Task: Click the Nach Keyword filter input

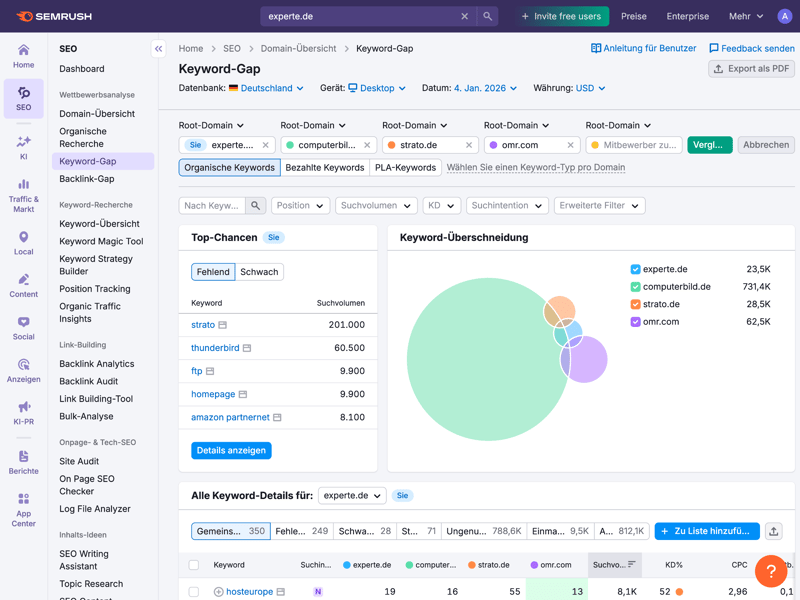Action: (212, 205)
